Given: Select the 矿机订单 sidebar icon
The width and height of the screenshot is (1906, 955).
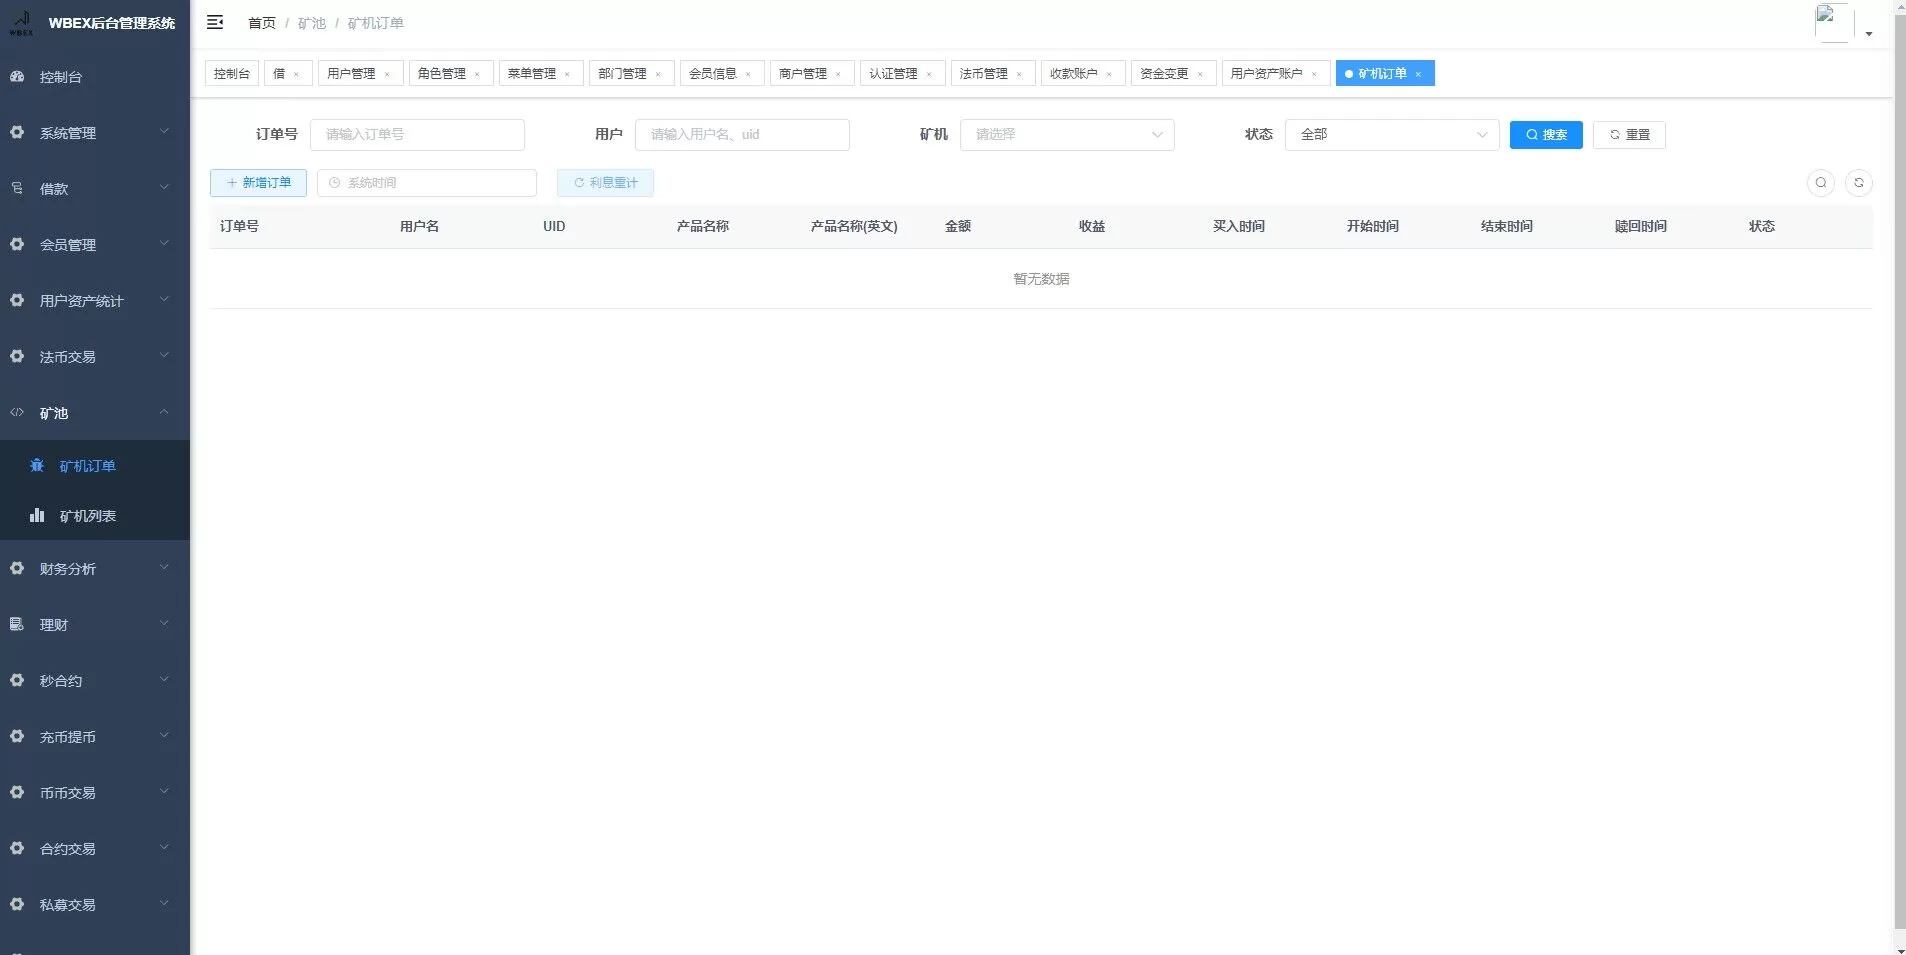Looking at the screenshot, I should pos(36,465).
